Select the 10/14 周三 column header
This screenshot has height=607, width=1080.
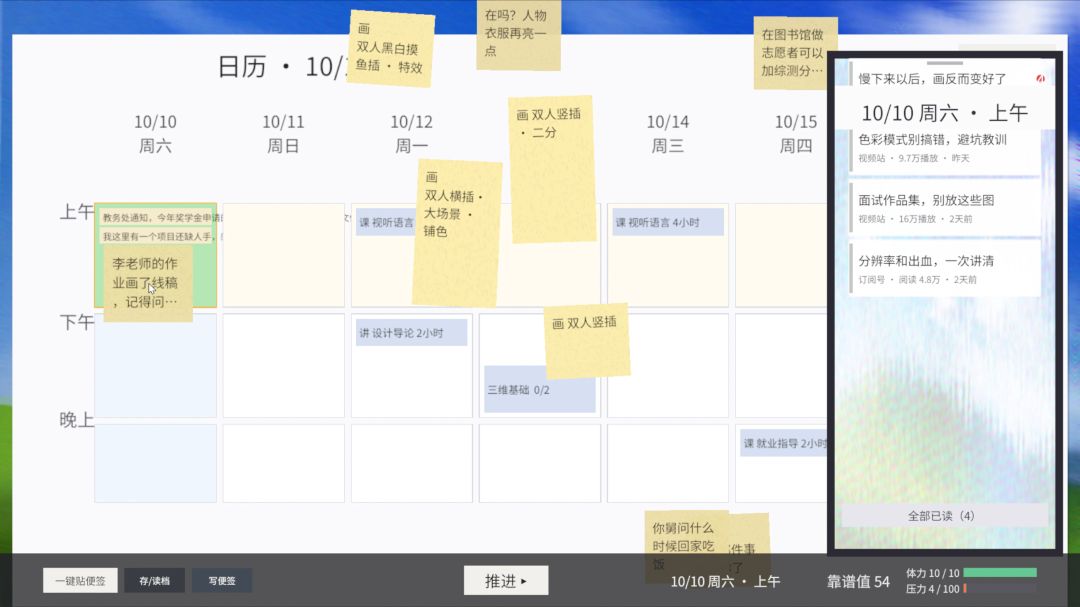point(667,134)
